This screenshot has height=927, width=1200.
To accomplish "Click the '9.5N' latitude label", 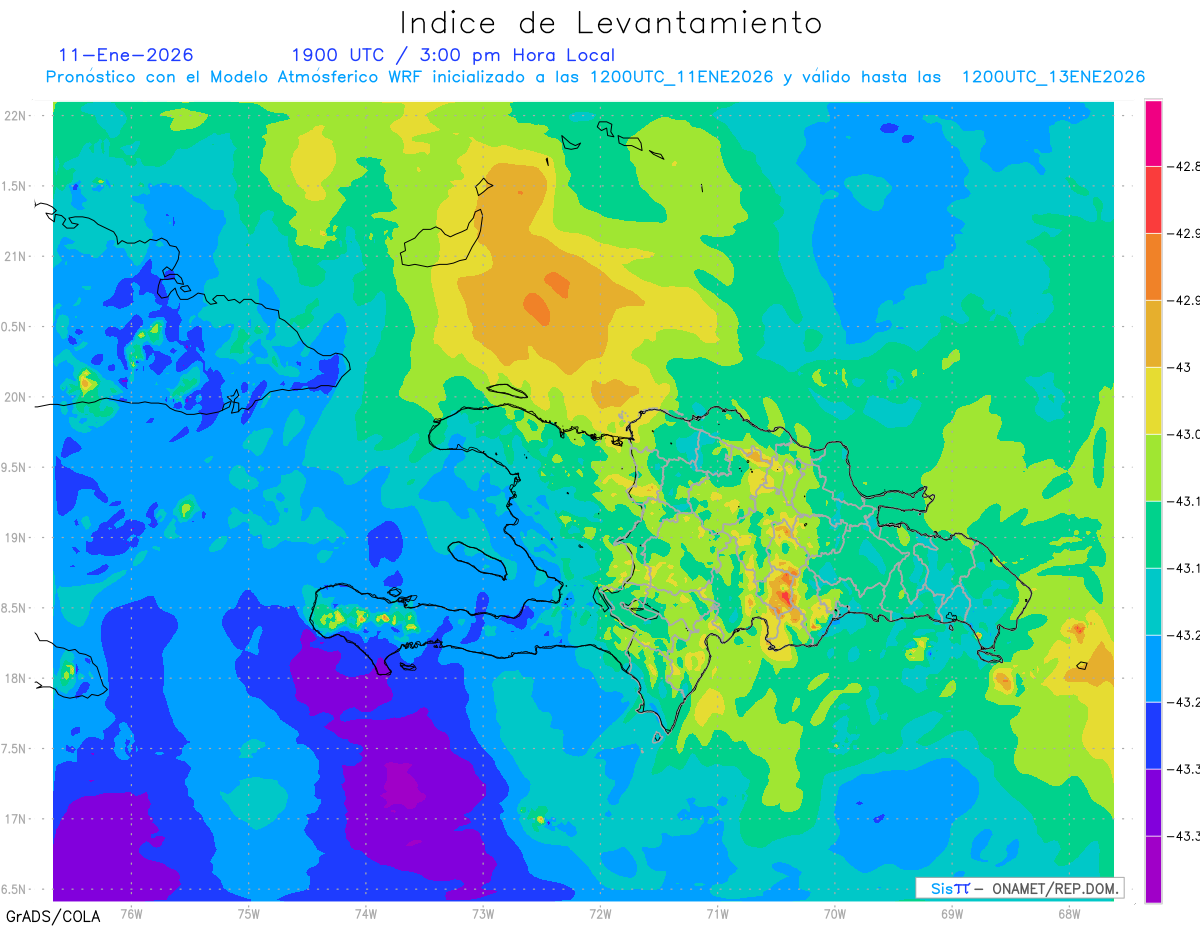I will click(15, 467).
